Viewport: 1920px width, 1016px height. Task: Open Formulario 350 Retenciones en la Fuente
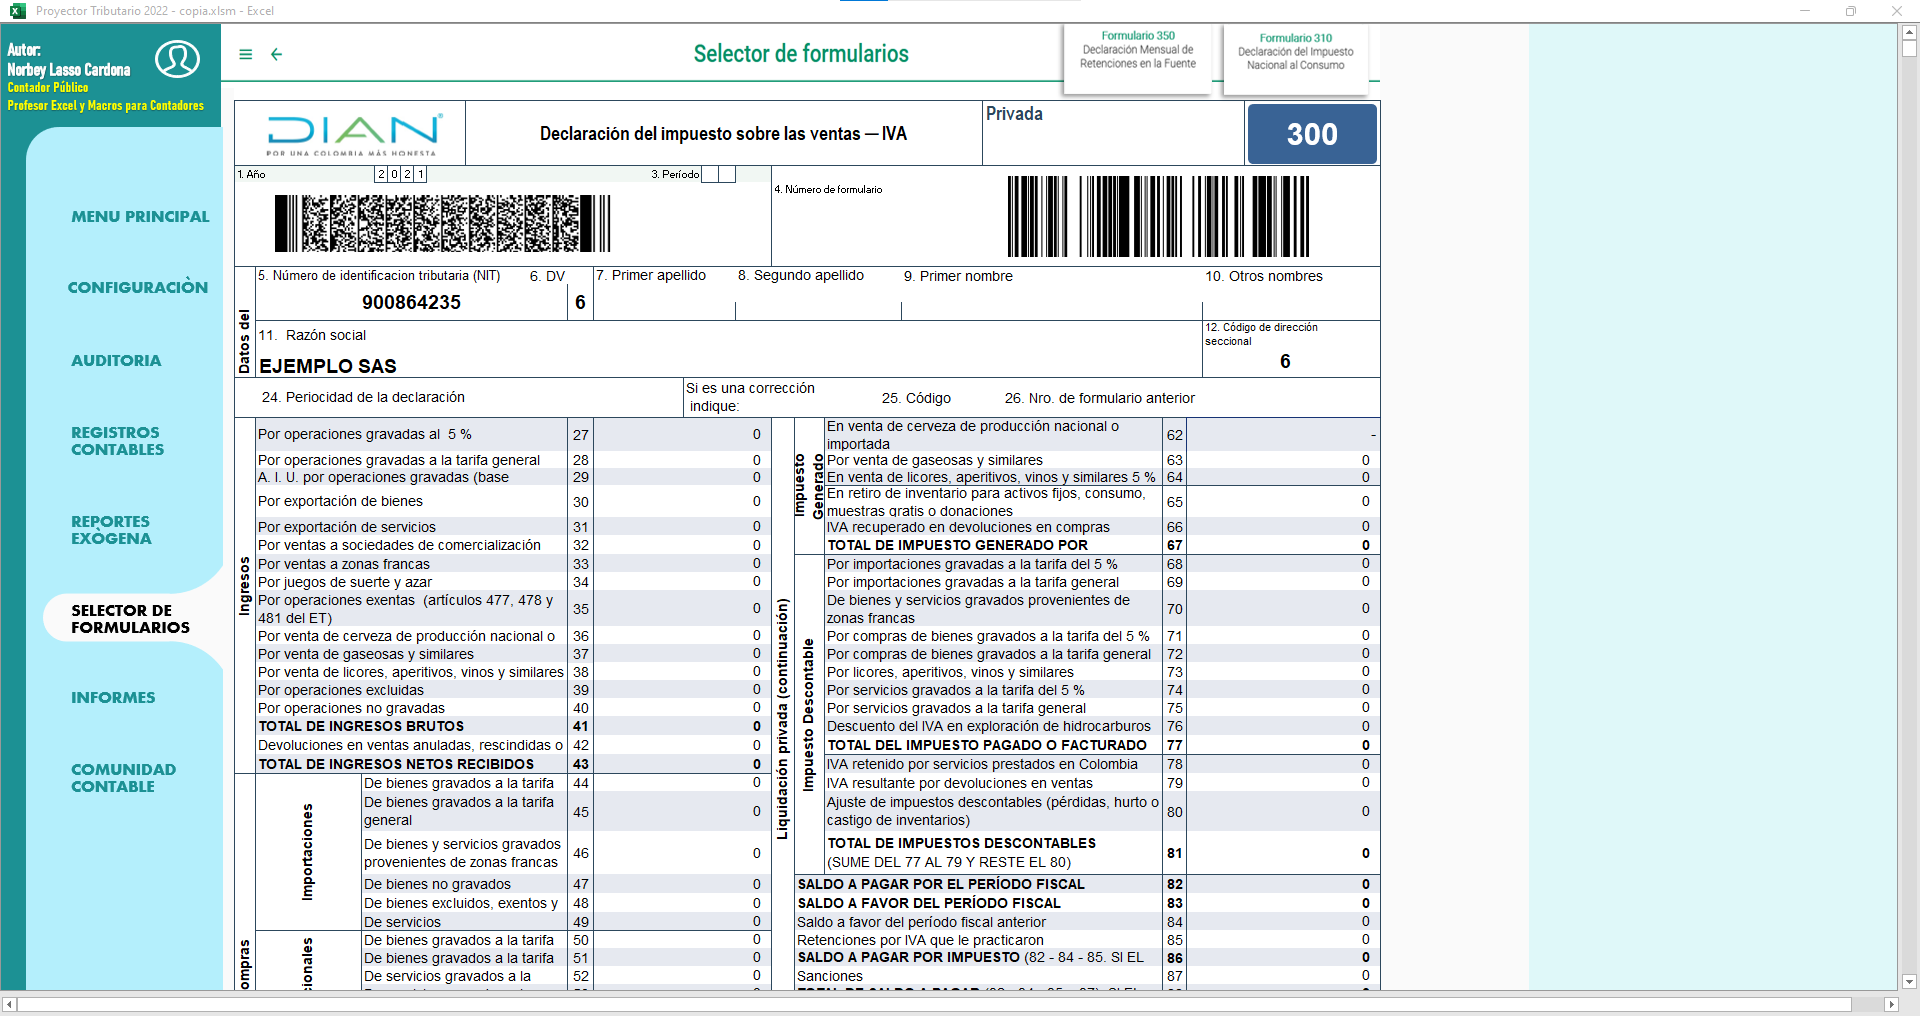coord(1138,58)
